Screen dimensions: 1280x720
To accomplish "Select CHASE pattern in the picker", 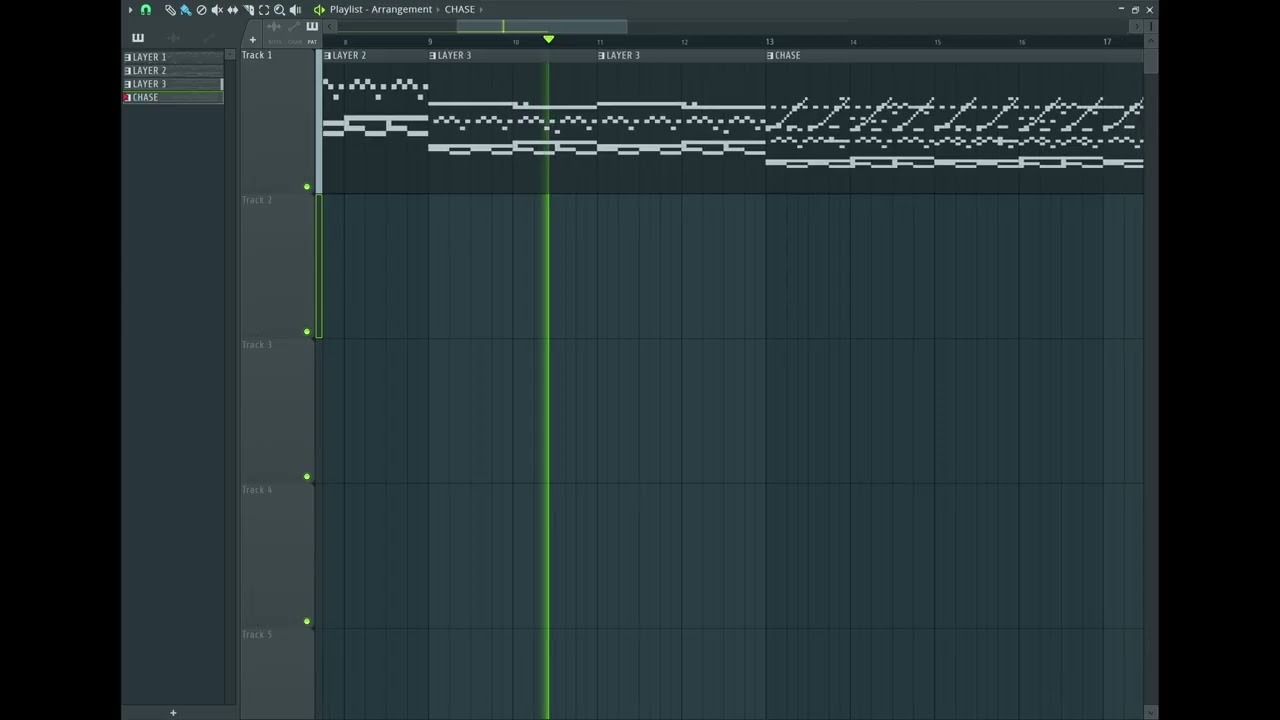I will click(172, 97).
